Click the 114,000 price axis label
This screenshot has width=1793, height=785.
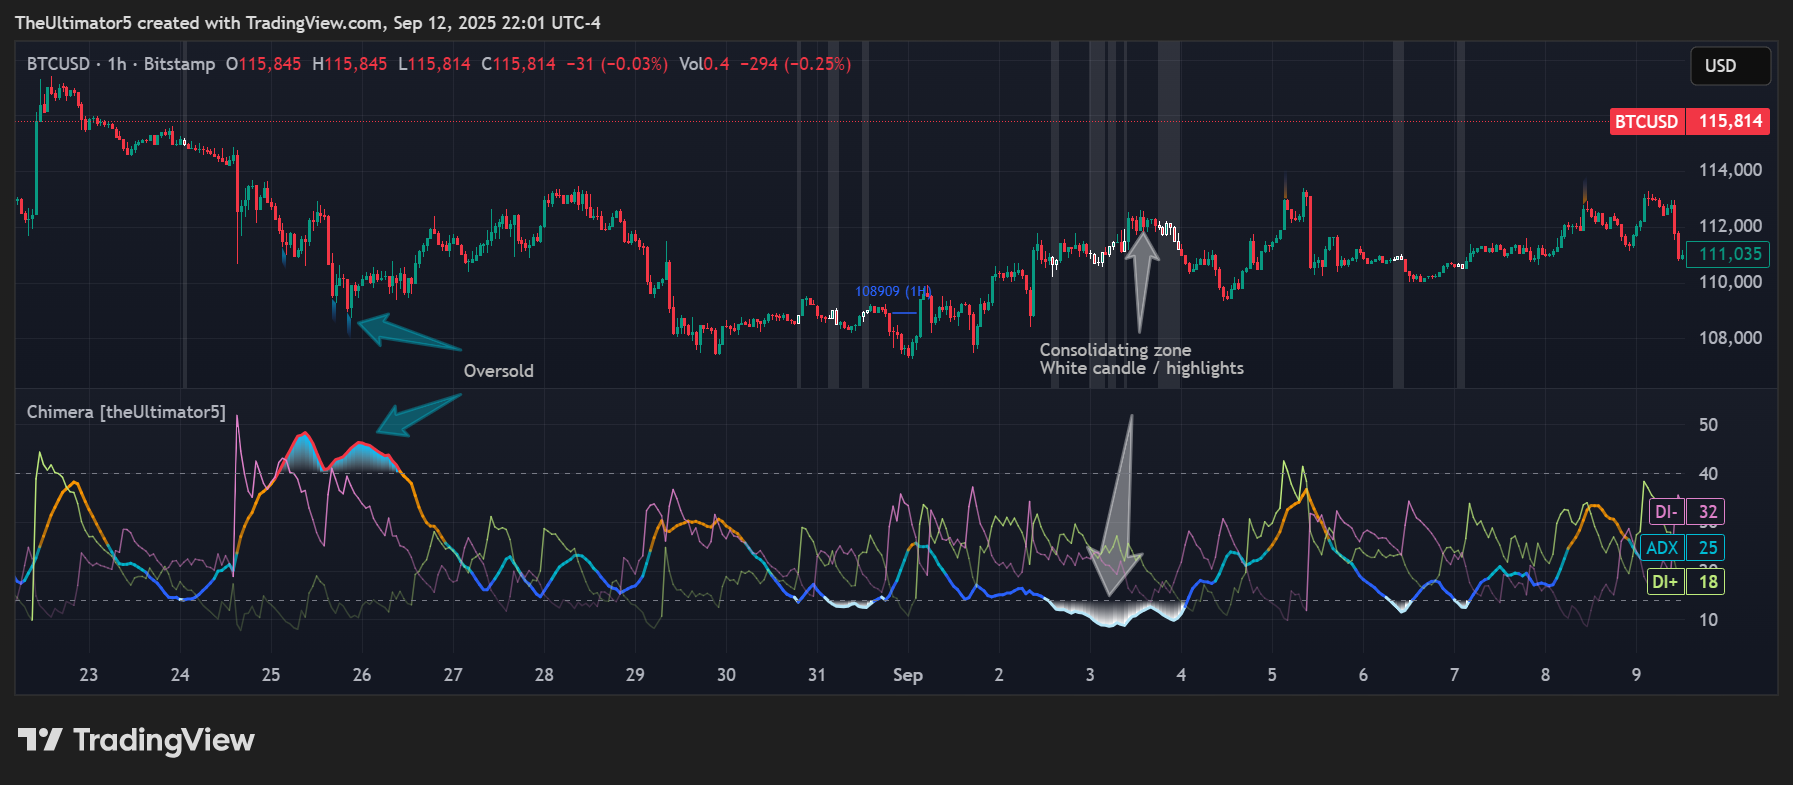pyautogui.click(x=1730, y=170)
